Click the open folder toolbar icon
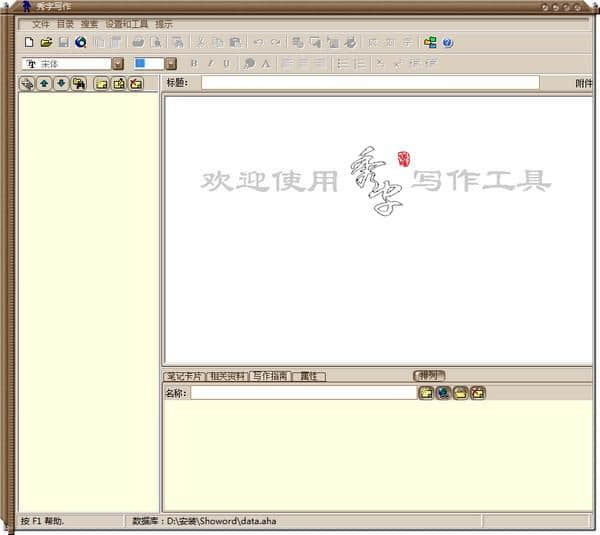This screenshot has height=535, width=600. pos(46,43)
